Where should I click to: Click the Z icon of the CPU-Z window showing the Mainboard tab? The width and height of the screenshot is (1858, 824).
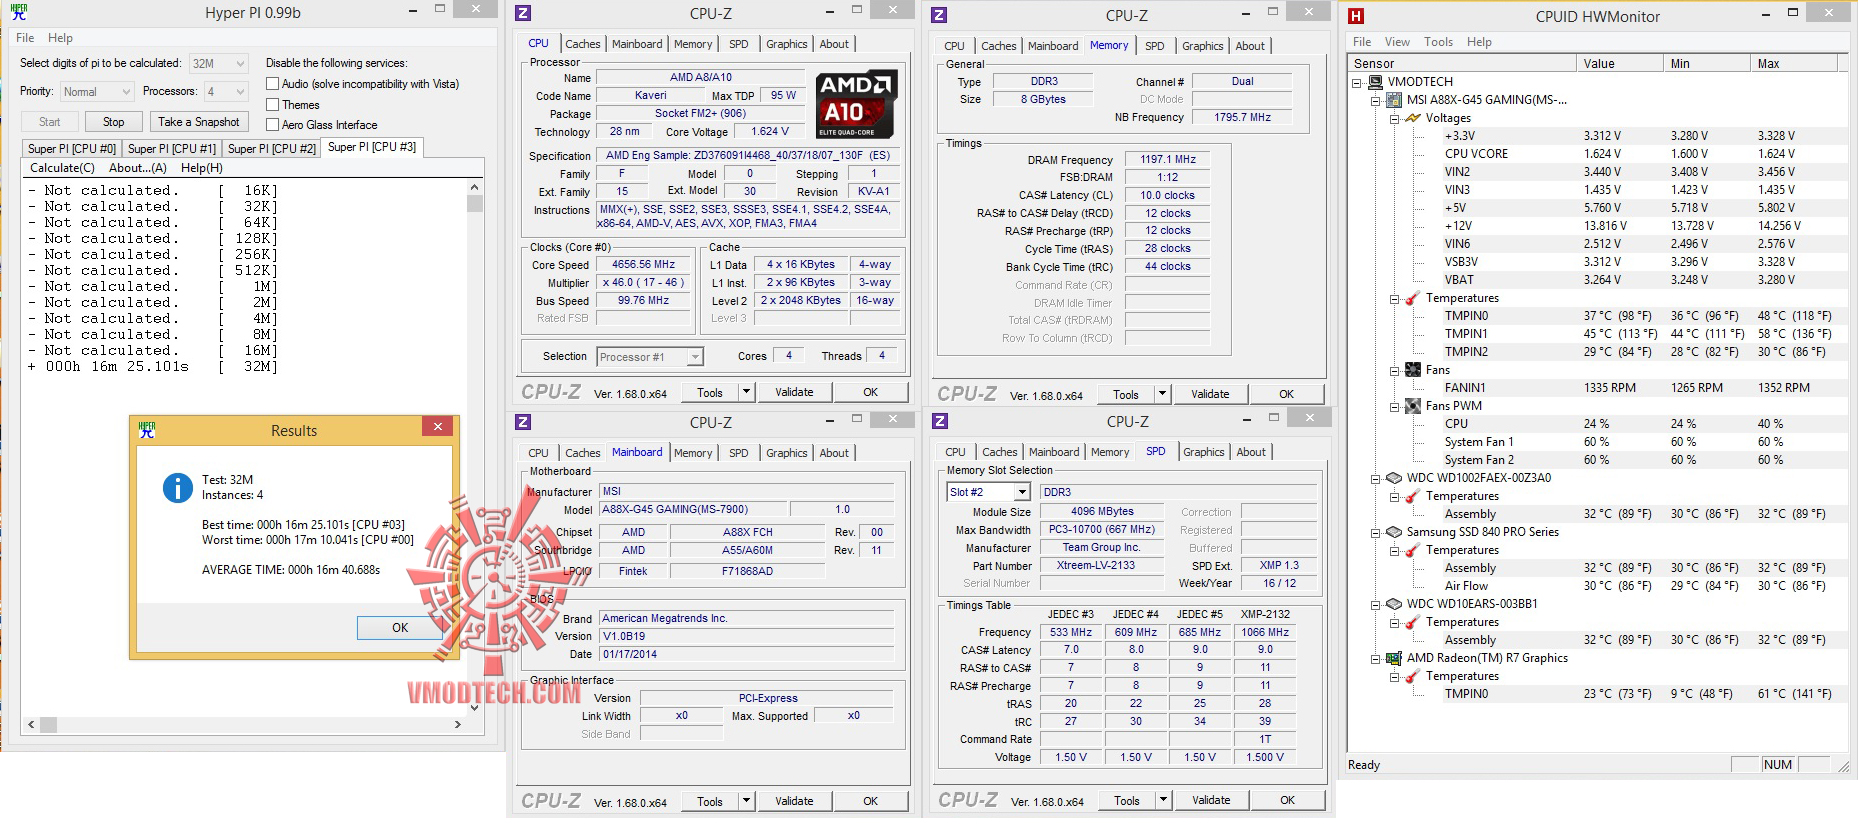point(523,422)
